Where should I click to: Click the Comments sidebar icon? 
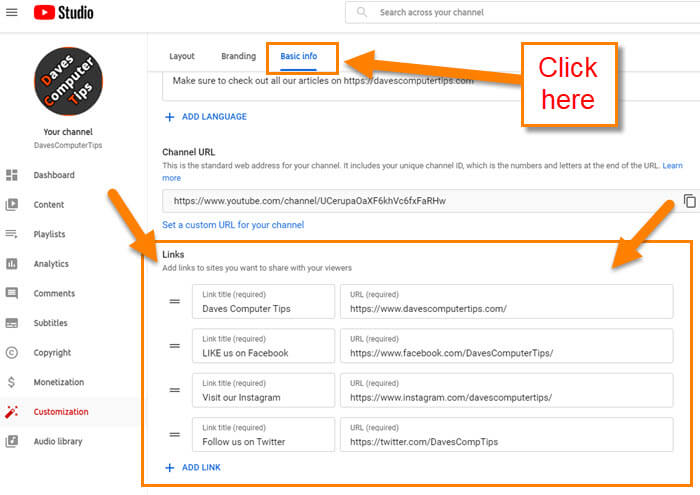pyautogui.click(x=12, y=293)
